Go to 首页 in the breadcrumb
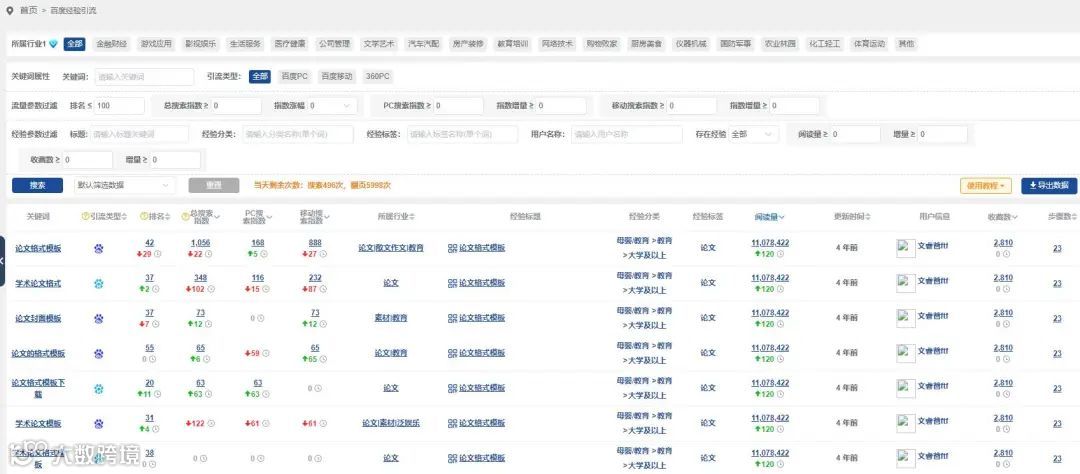 click(28, 10)
